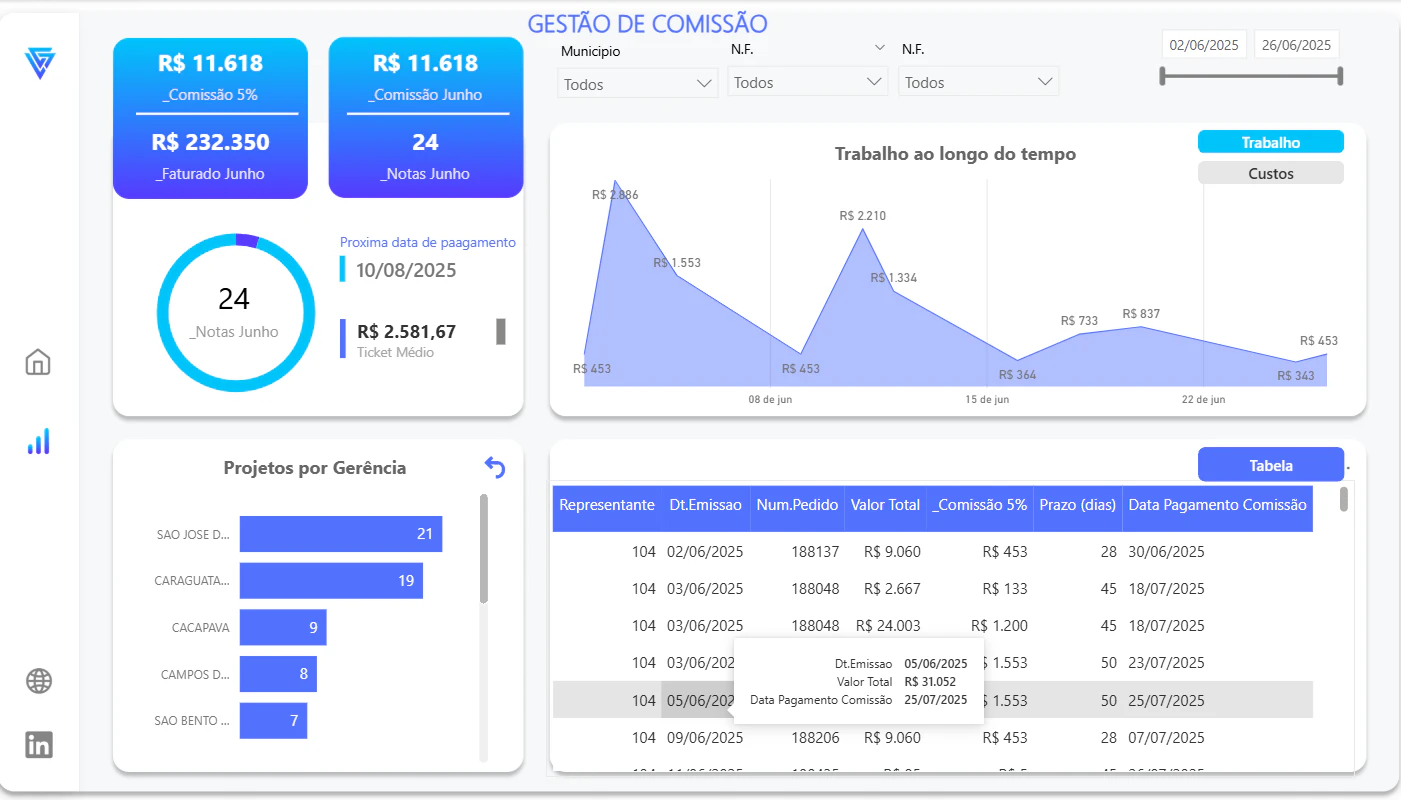
Task: Select the CARAGUATA... bar showing 19
Action: (x=331, y=581)
